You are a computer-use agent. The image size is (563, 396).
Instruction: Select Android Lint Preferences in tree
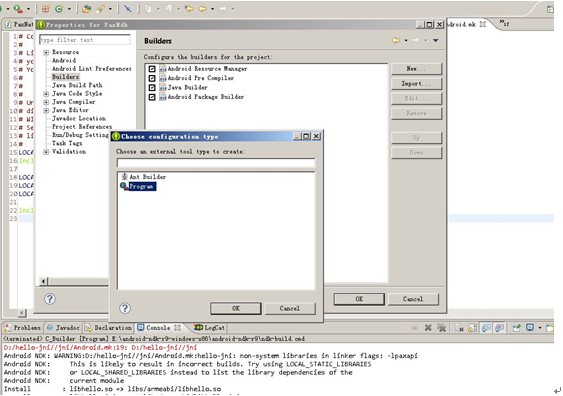coord(92,69)
